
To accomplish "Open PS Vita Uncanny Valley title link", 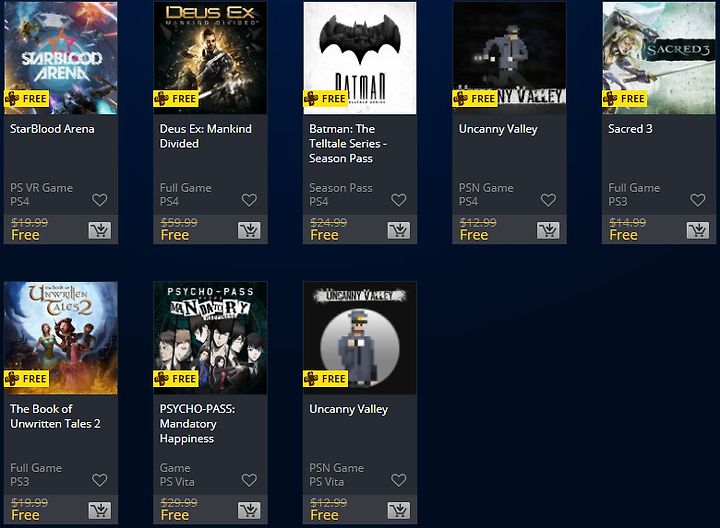I will (349, 409).
